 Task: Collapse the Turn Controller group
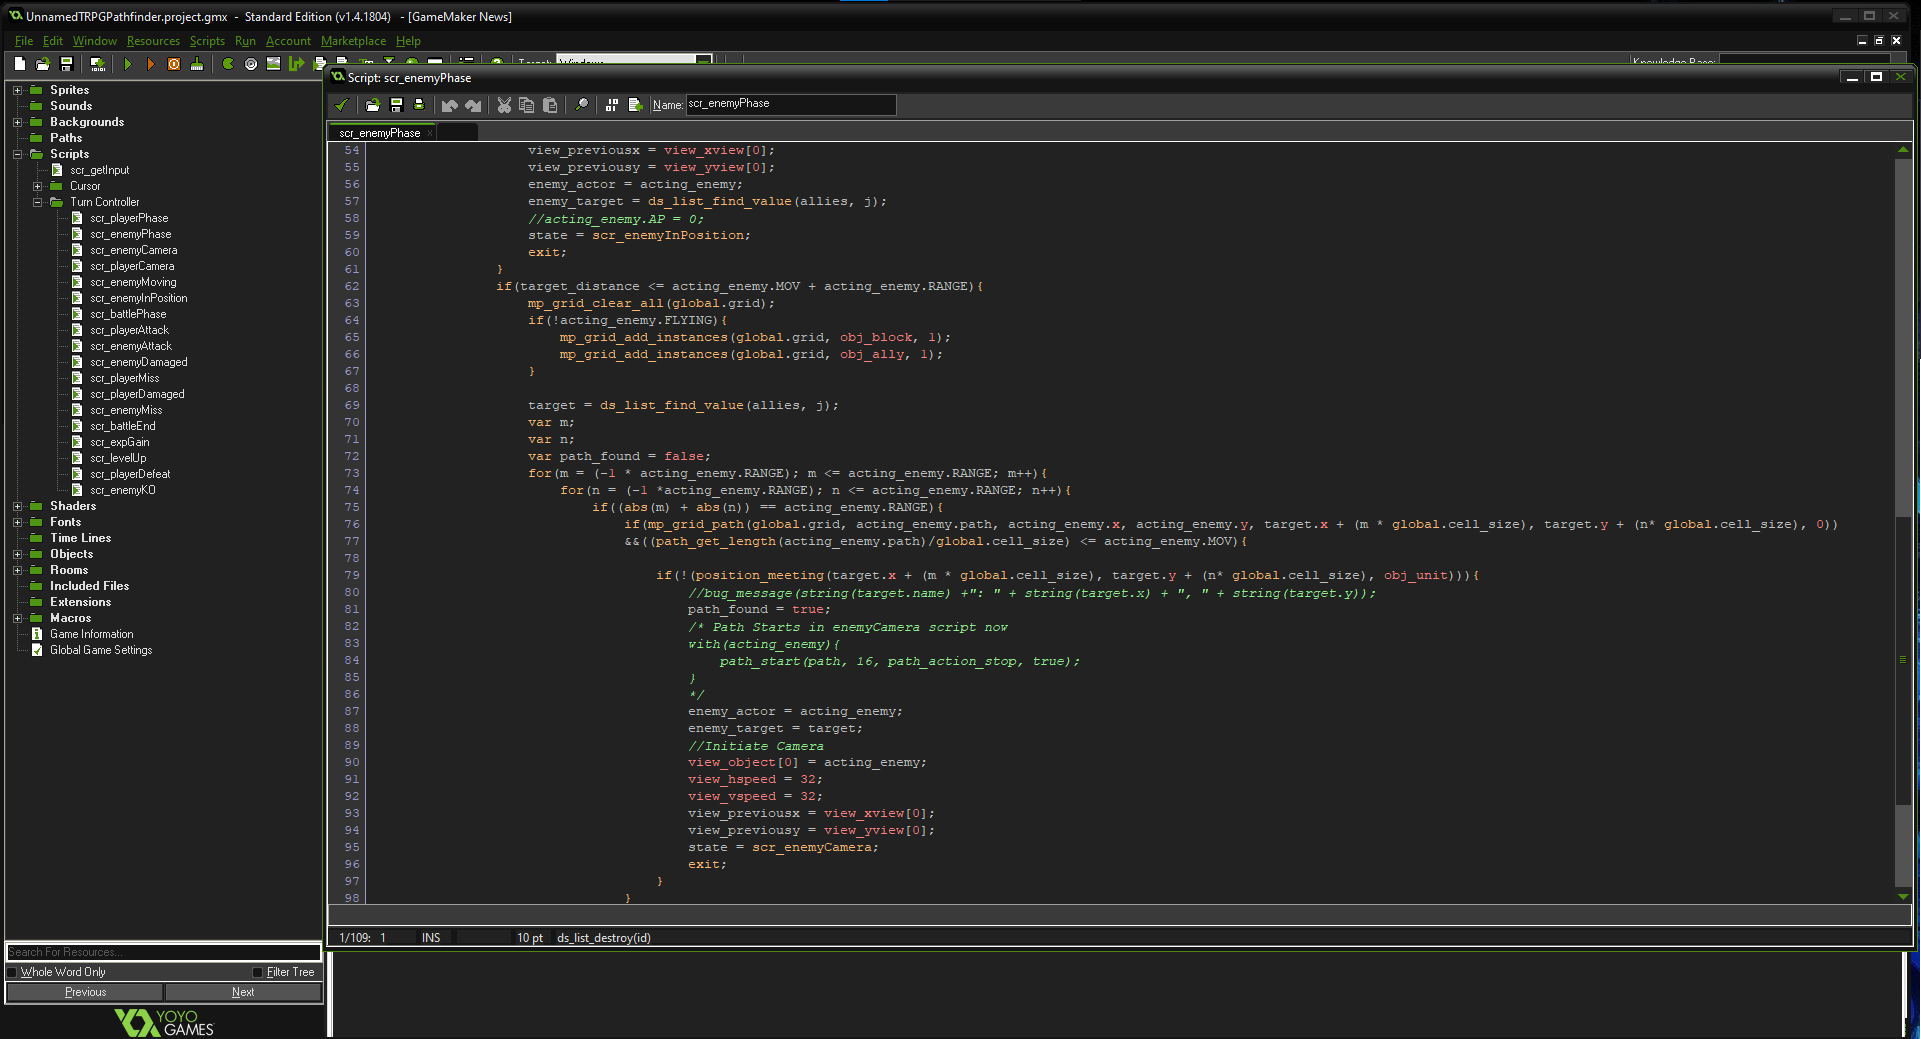click(37, 202)
